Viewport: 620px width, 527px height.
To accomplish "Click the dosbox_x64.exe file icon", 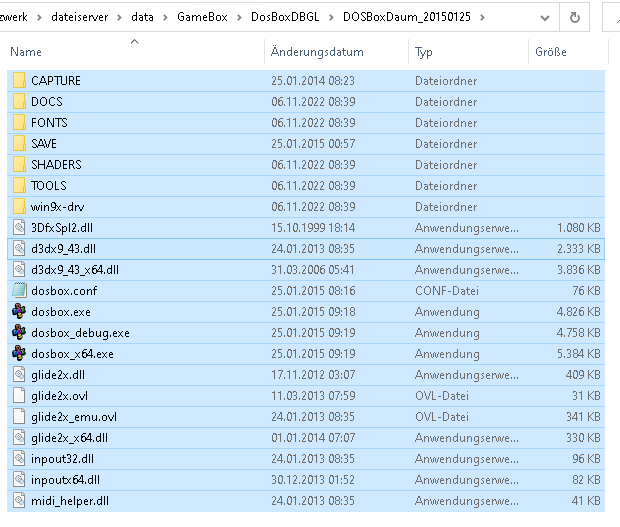I will (19, 353).
